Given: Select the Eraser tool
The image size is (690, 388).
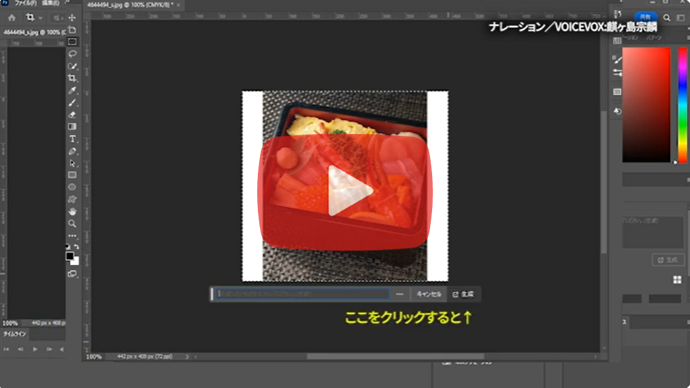Looking at the screenshot, I should (72, 114).
